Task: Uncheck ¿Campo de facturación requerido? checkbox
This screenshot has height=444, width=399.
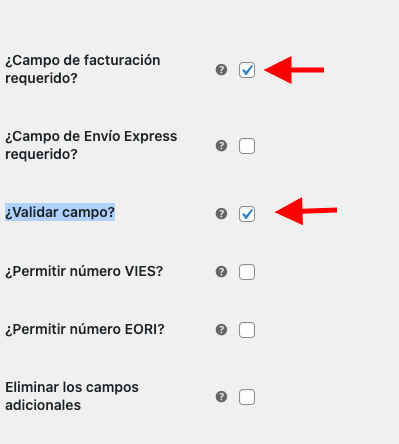Action: point(247,70)
